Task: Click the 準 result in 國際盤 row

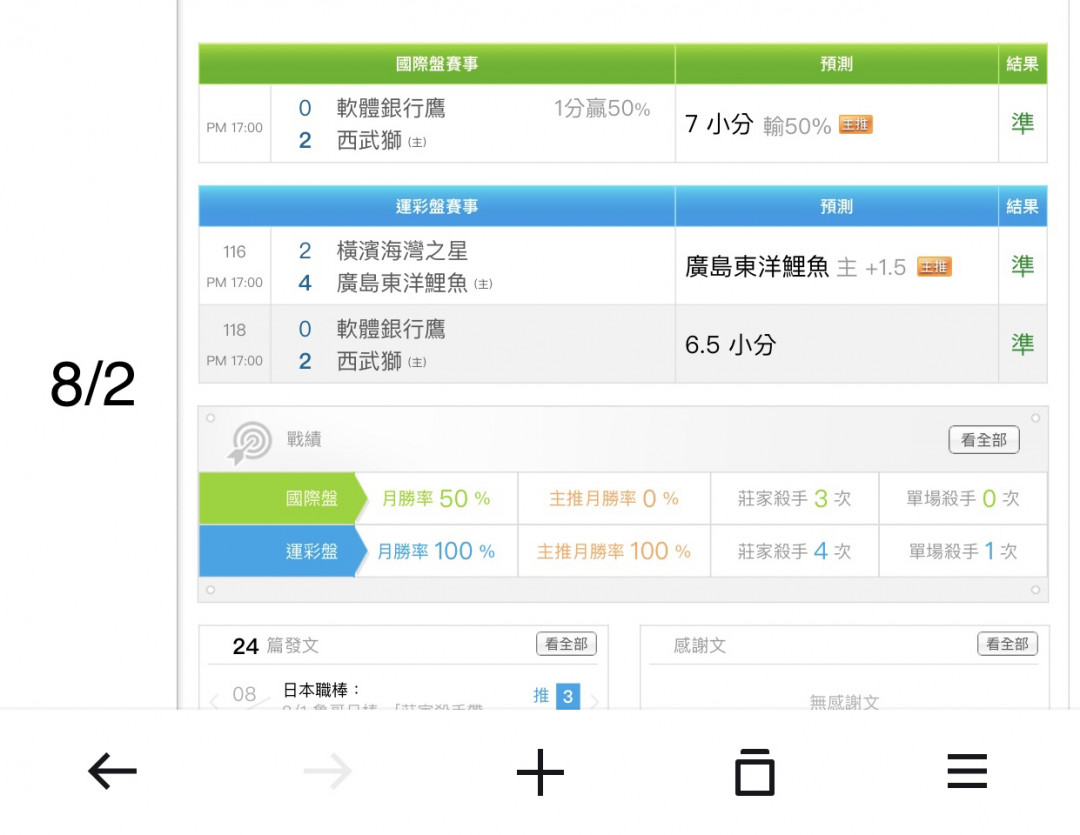Action: pyautogui.click(x=1023, y=124)
